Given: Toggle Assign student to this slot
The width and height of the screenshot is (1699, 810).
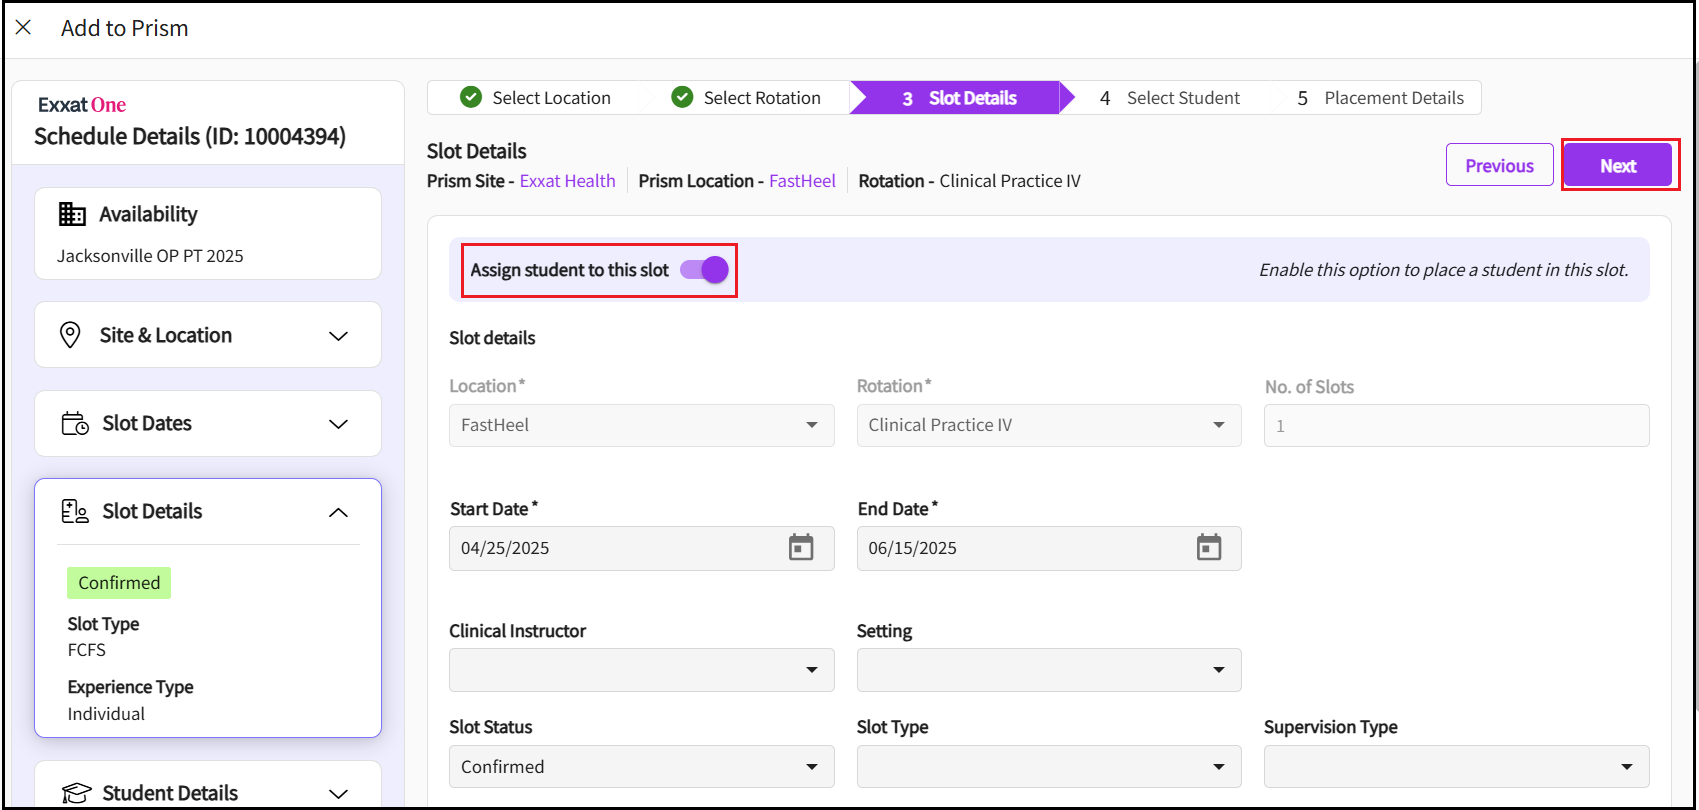Looking at the screenshot, I should (x=704, y=270).
